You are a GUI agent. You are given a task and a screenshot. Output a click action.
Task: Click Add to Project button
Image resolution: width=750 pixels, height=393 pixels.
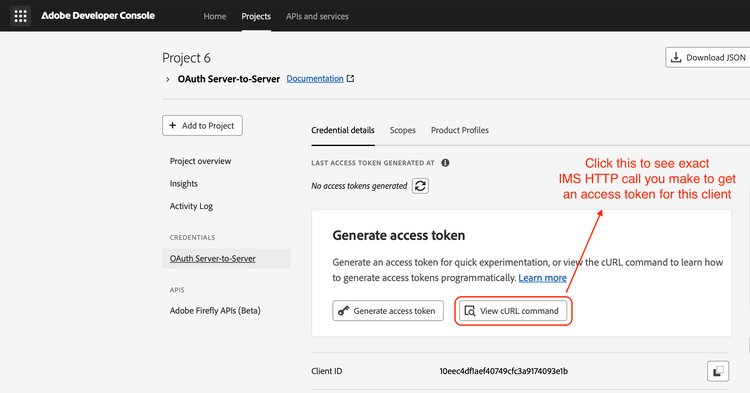(x=202, y=125)
